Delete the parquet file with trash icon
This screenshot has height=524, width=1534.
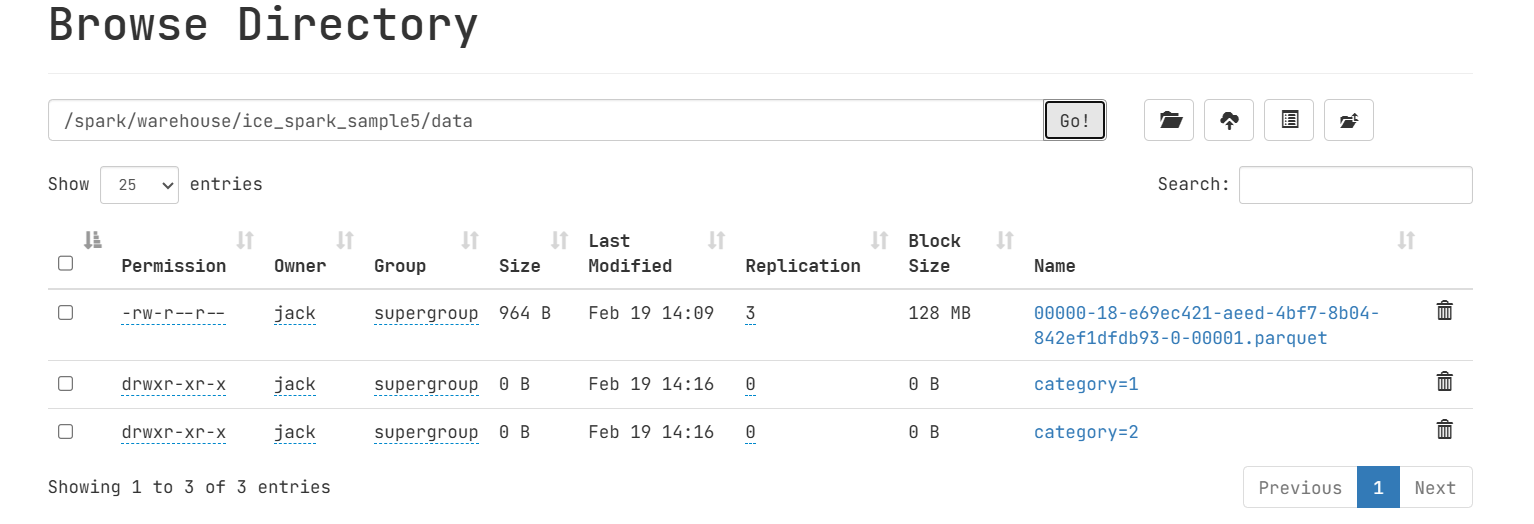pos(1444,311)
